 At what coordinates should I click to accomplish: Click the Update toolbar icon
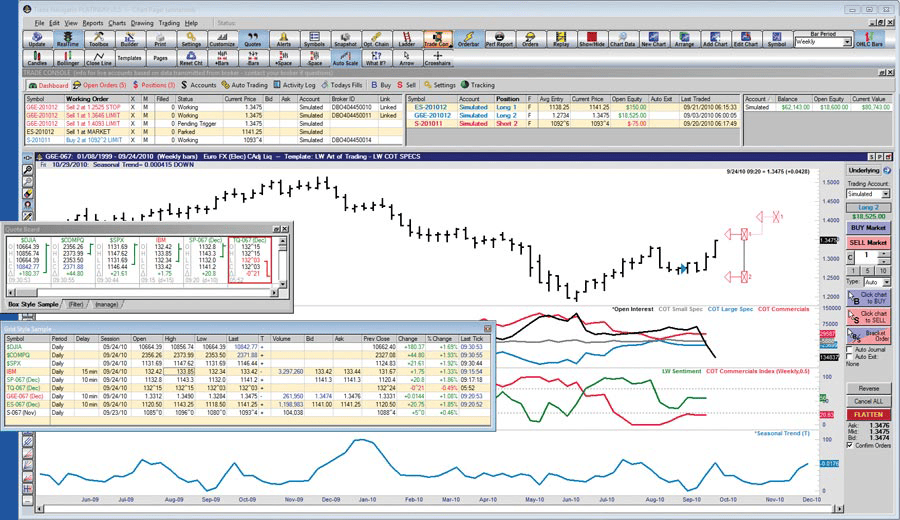[x=37, y=39]
